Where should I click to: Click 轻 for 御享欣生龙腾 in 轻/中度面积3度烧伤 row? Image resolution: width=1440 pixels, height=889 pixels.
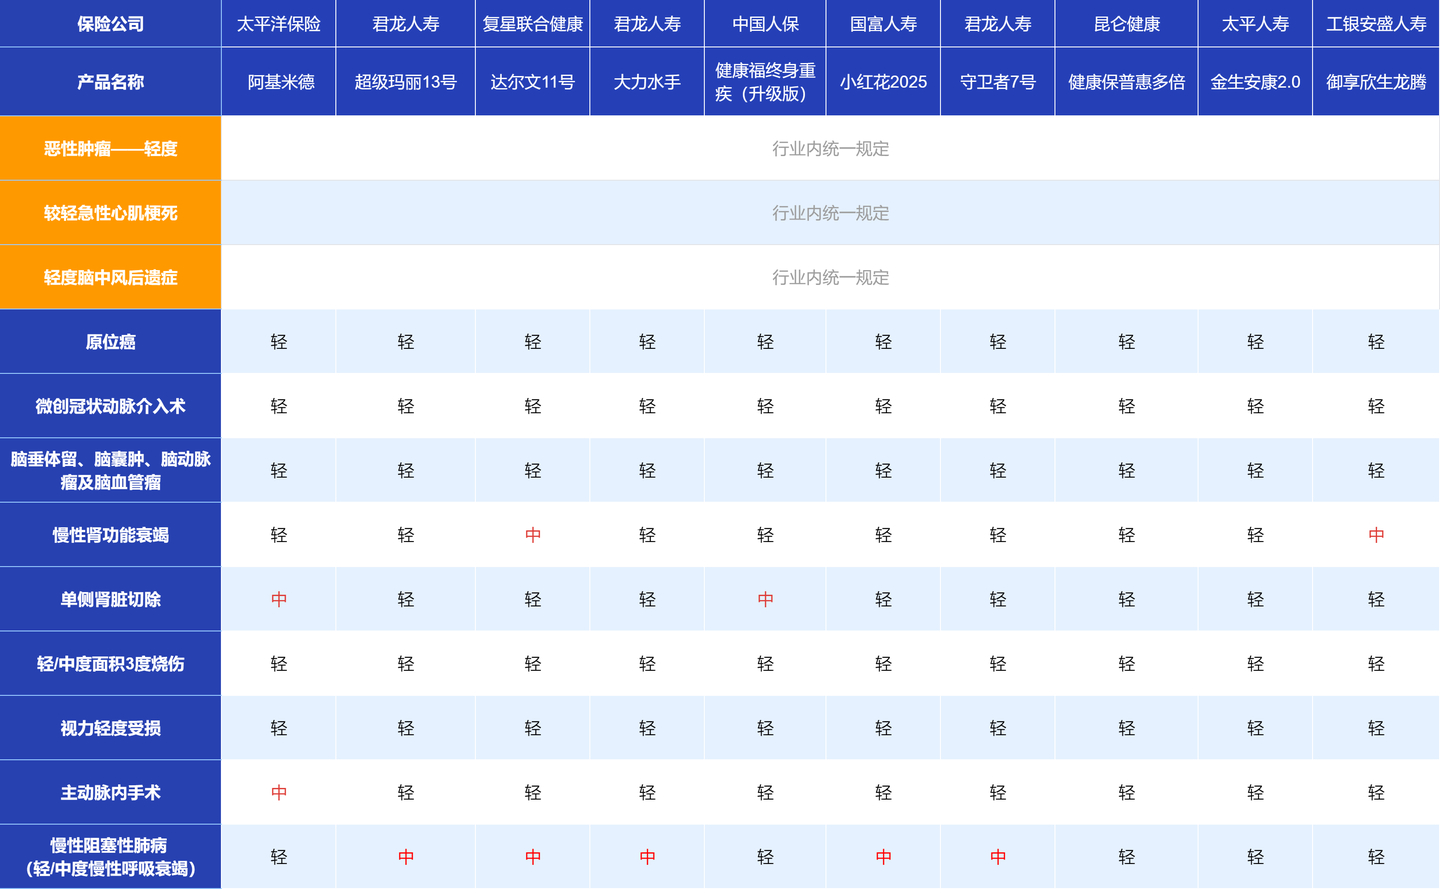pos(1376,664)
